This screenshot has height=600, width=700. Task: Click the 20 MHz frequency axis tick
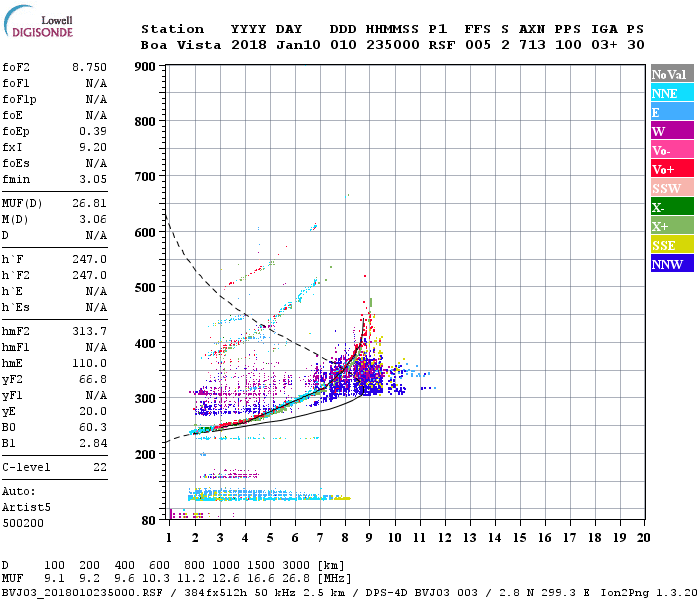coord(643,538)
